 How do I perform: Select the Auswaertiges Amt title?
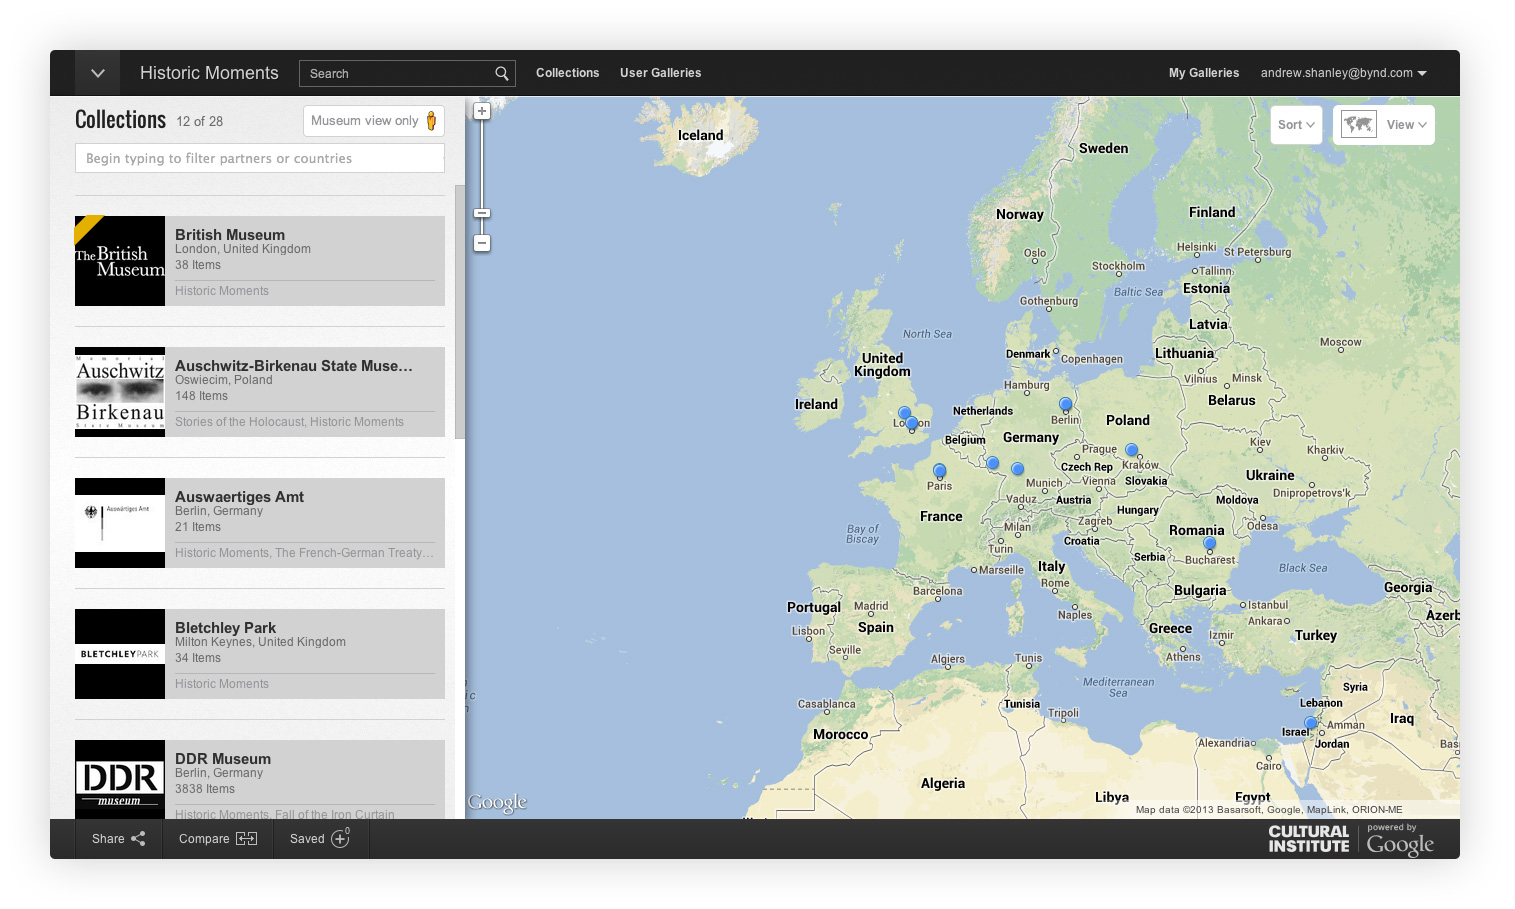[239, 497]
